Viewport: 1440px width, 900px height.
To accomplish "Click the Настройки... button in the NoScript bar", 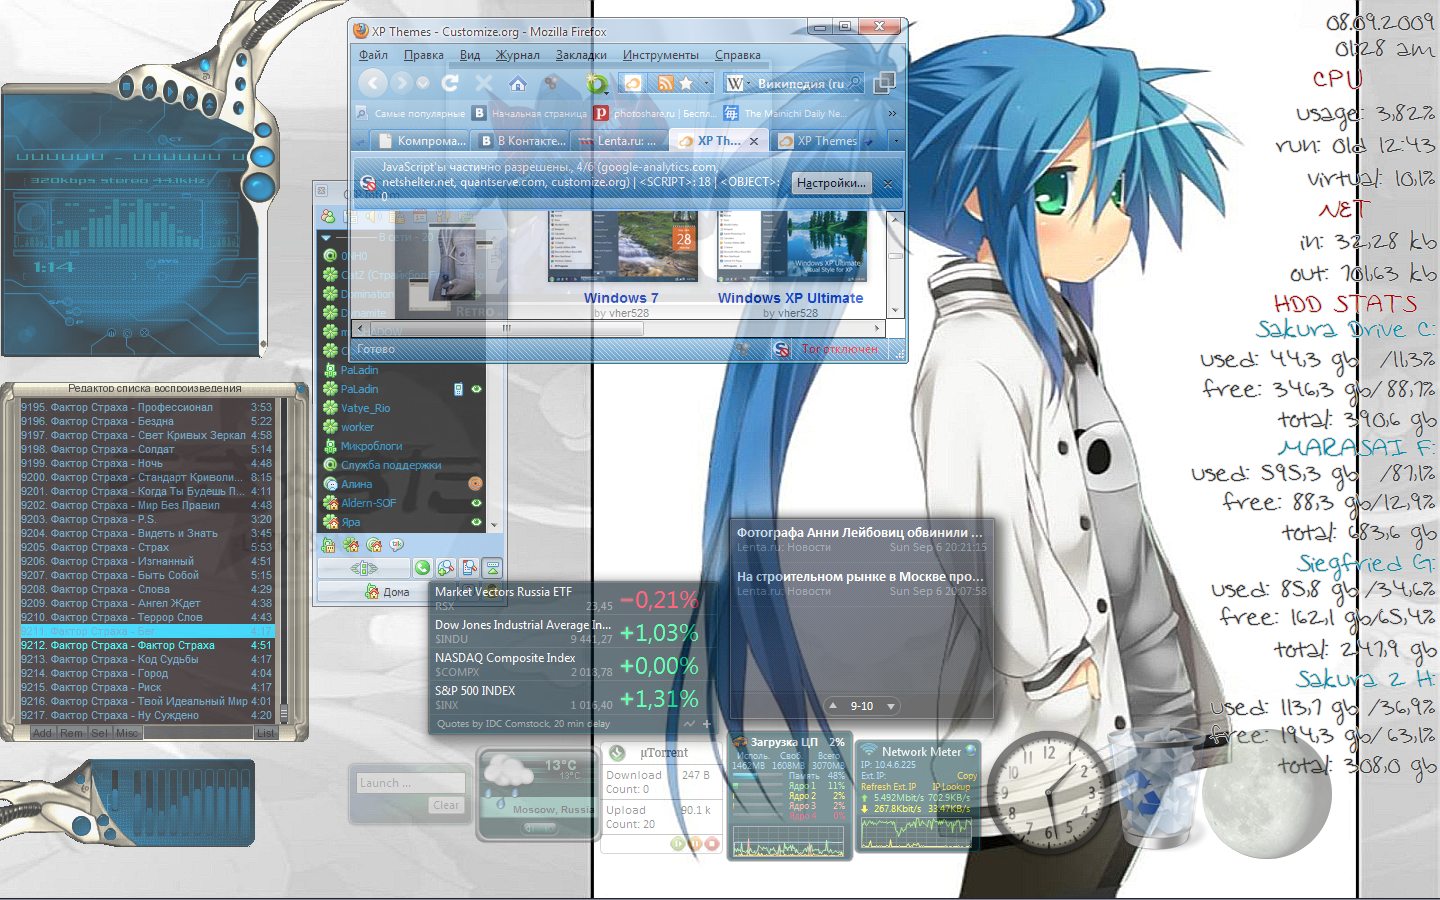I will [831, 183].
